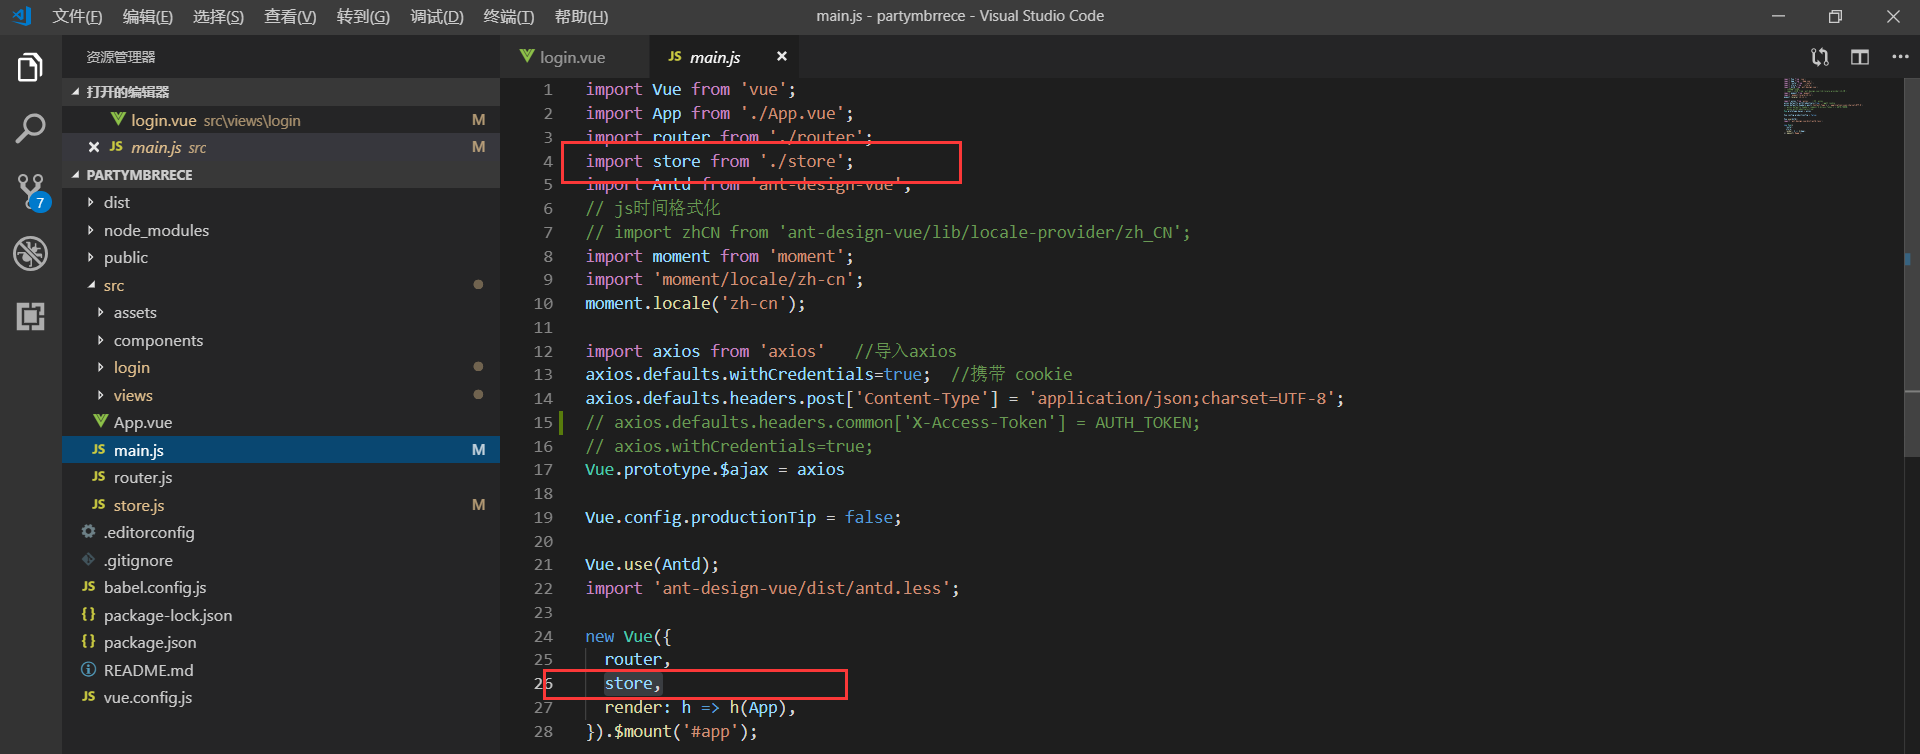This screenshot has height=754, width=1920.
Task: Expand the public folder
Action: 91,257
